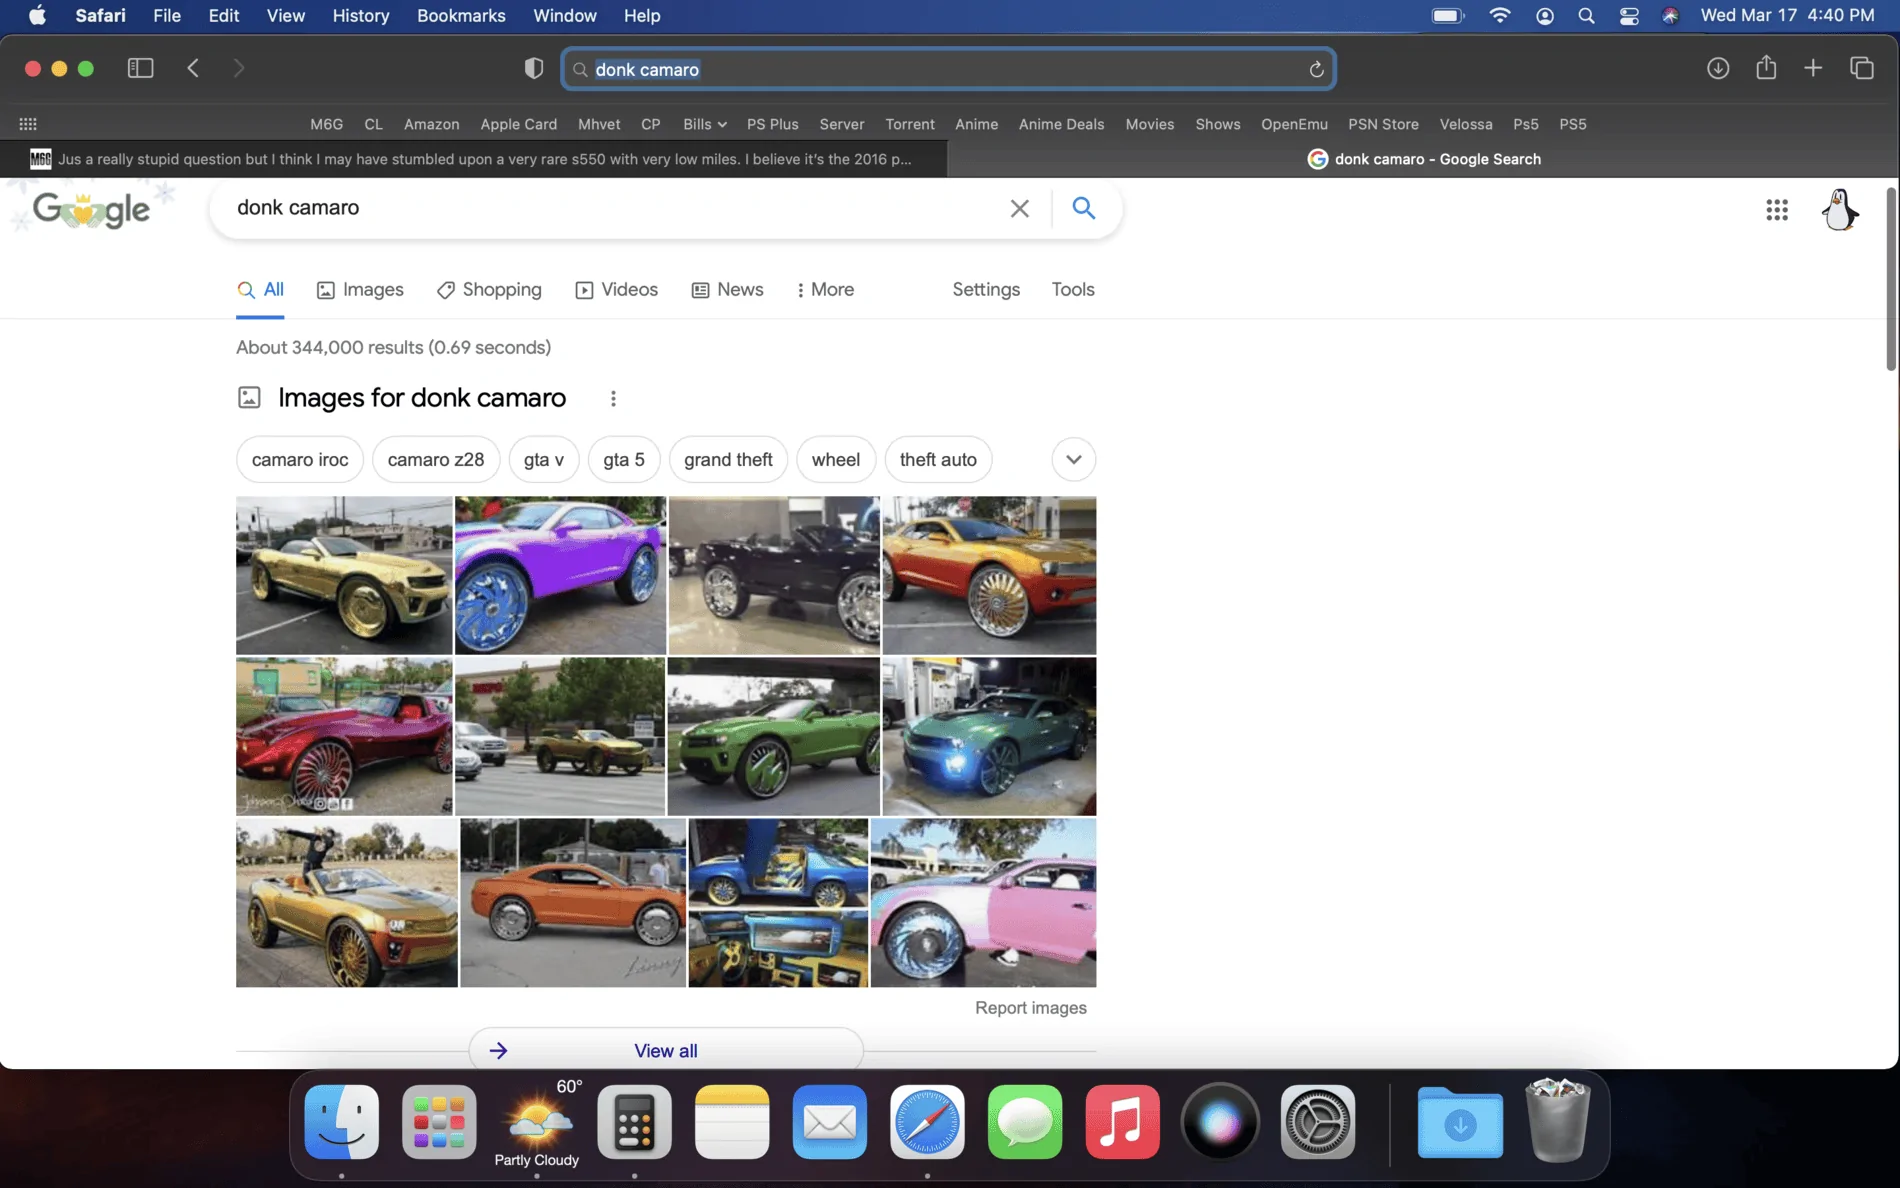The image size is (1900, 1188).
Task: Switch to the Images search tab
Action: point(360,289)
